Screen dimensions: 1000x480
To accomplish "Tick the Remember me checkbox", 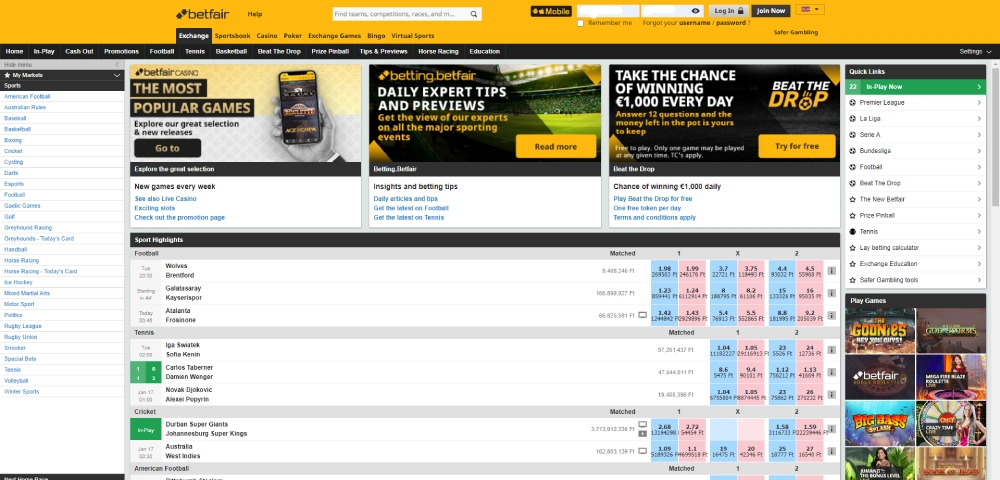I will (580, 23).
